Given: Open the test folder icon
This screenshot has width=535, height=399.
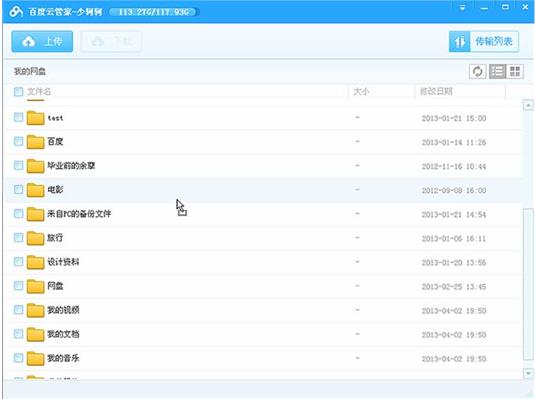Looking at the screenshot, I should 35,118.
